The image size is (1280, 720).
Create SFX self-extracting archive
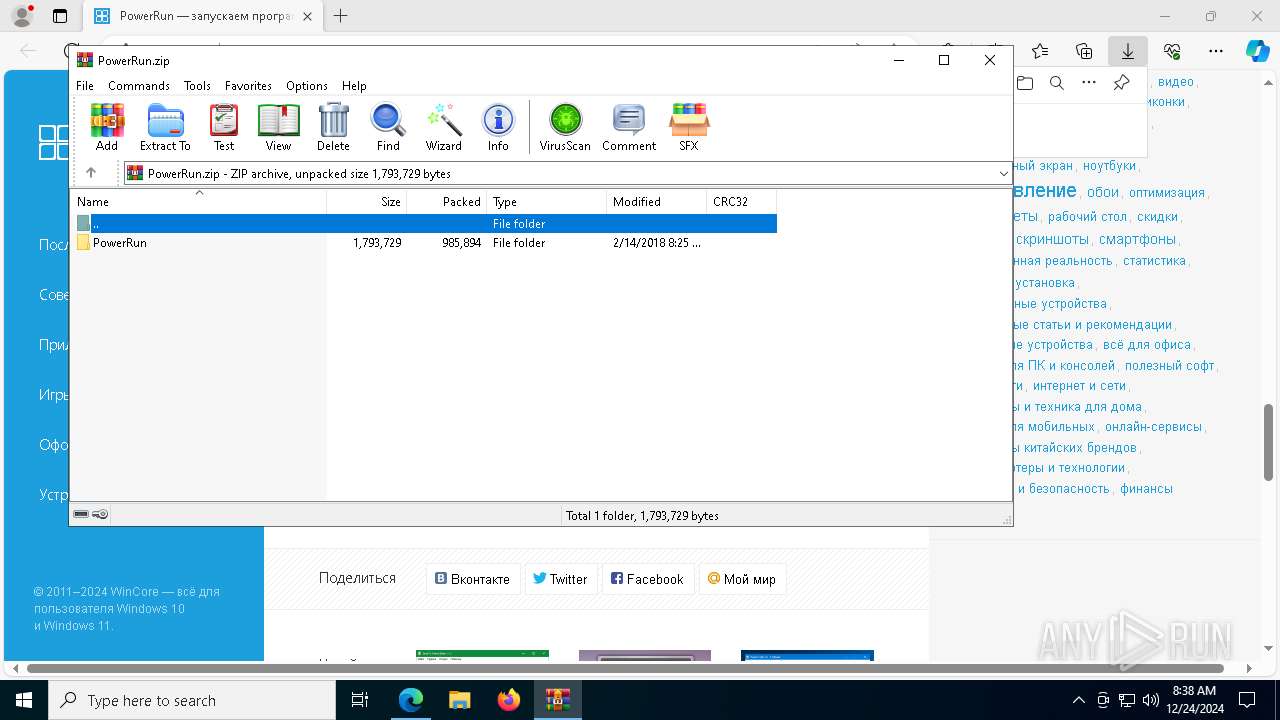(x=689, y=127)
